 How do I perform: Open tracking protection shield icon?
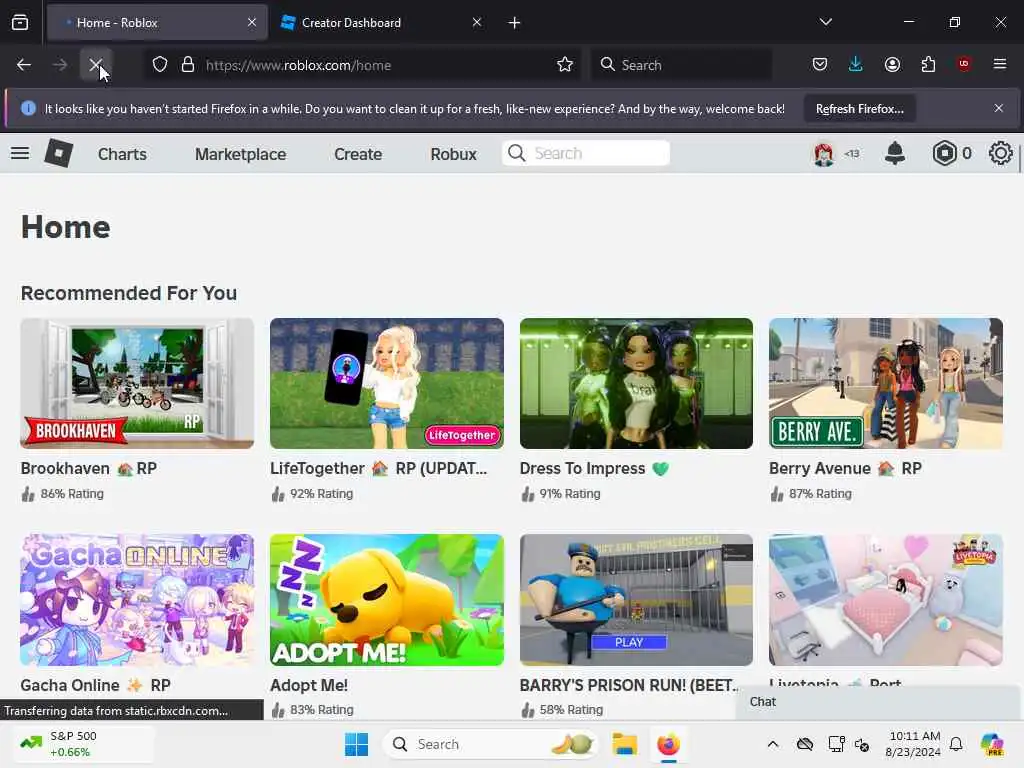click(160, 65)
